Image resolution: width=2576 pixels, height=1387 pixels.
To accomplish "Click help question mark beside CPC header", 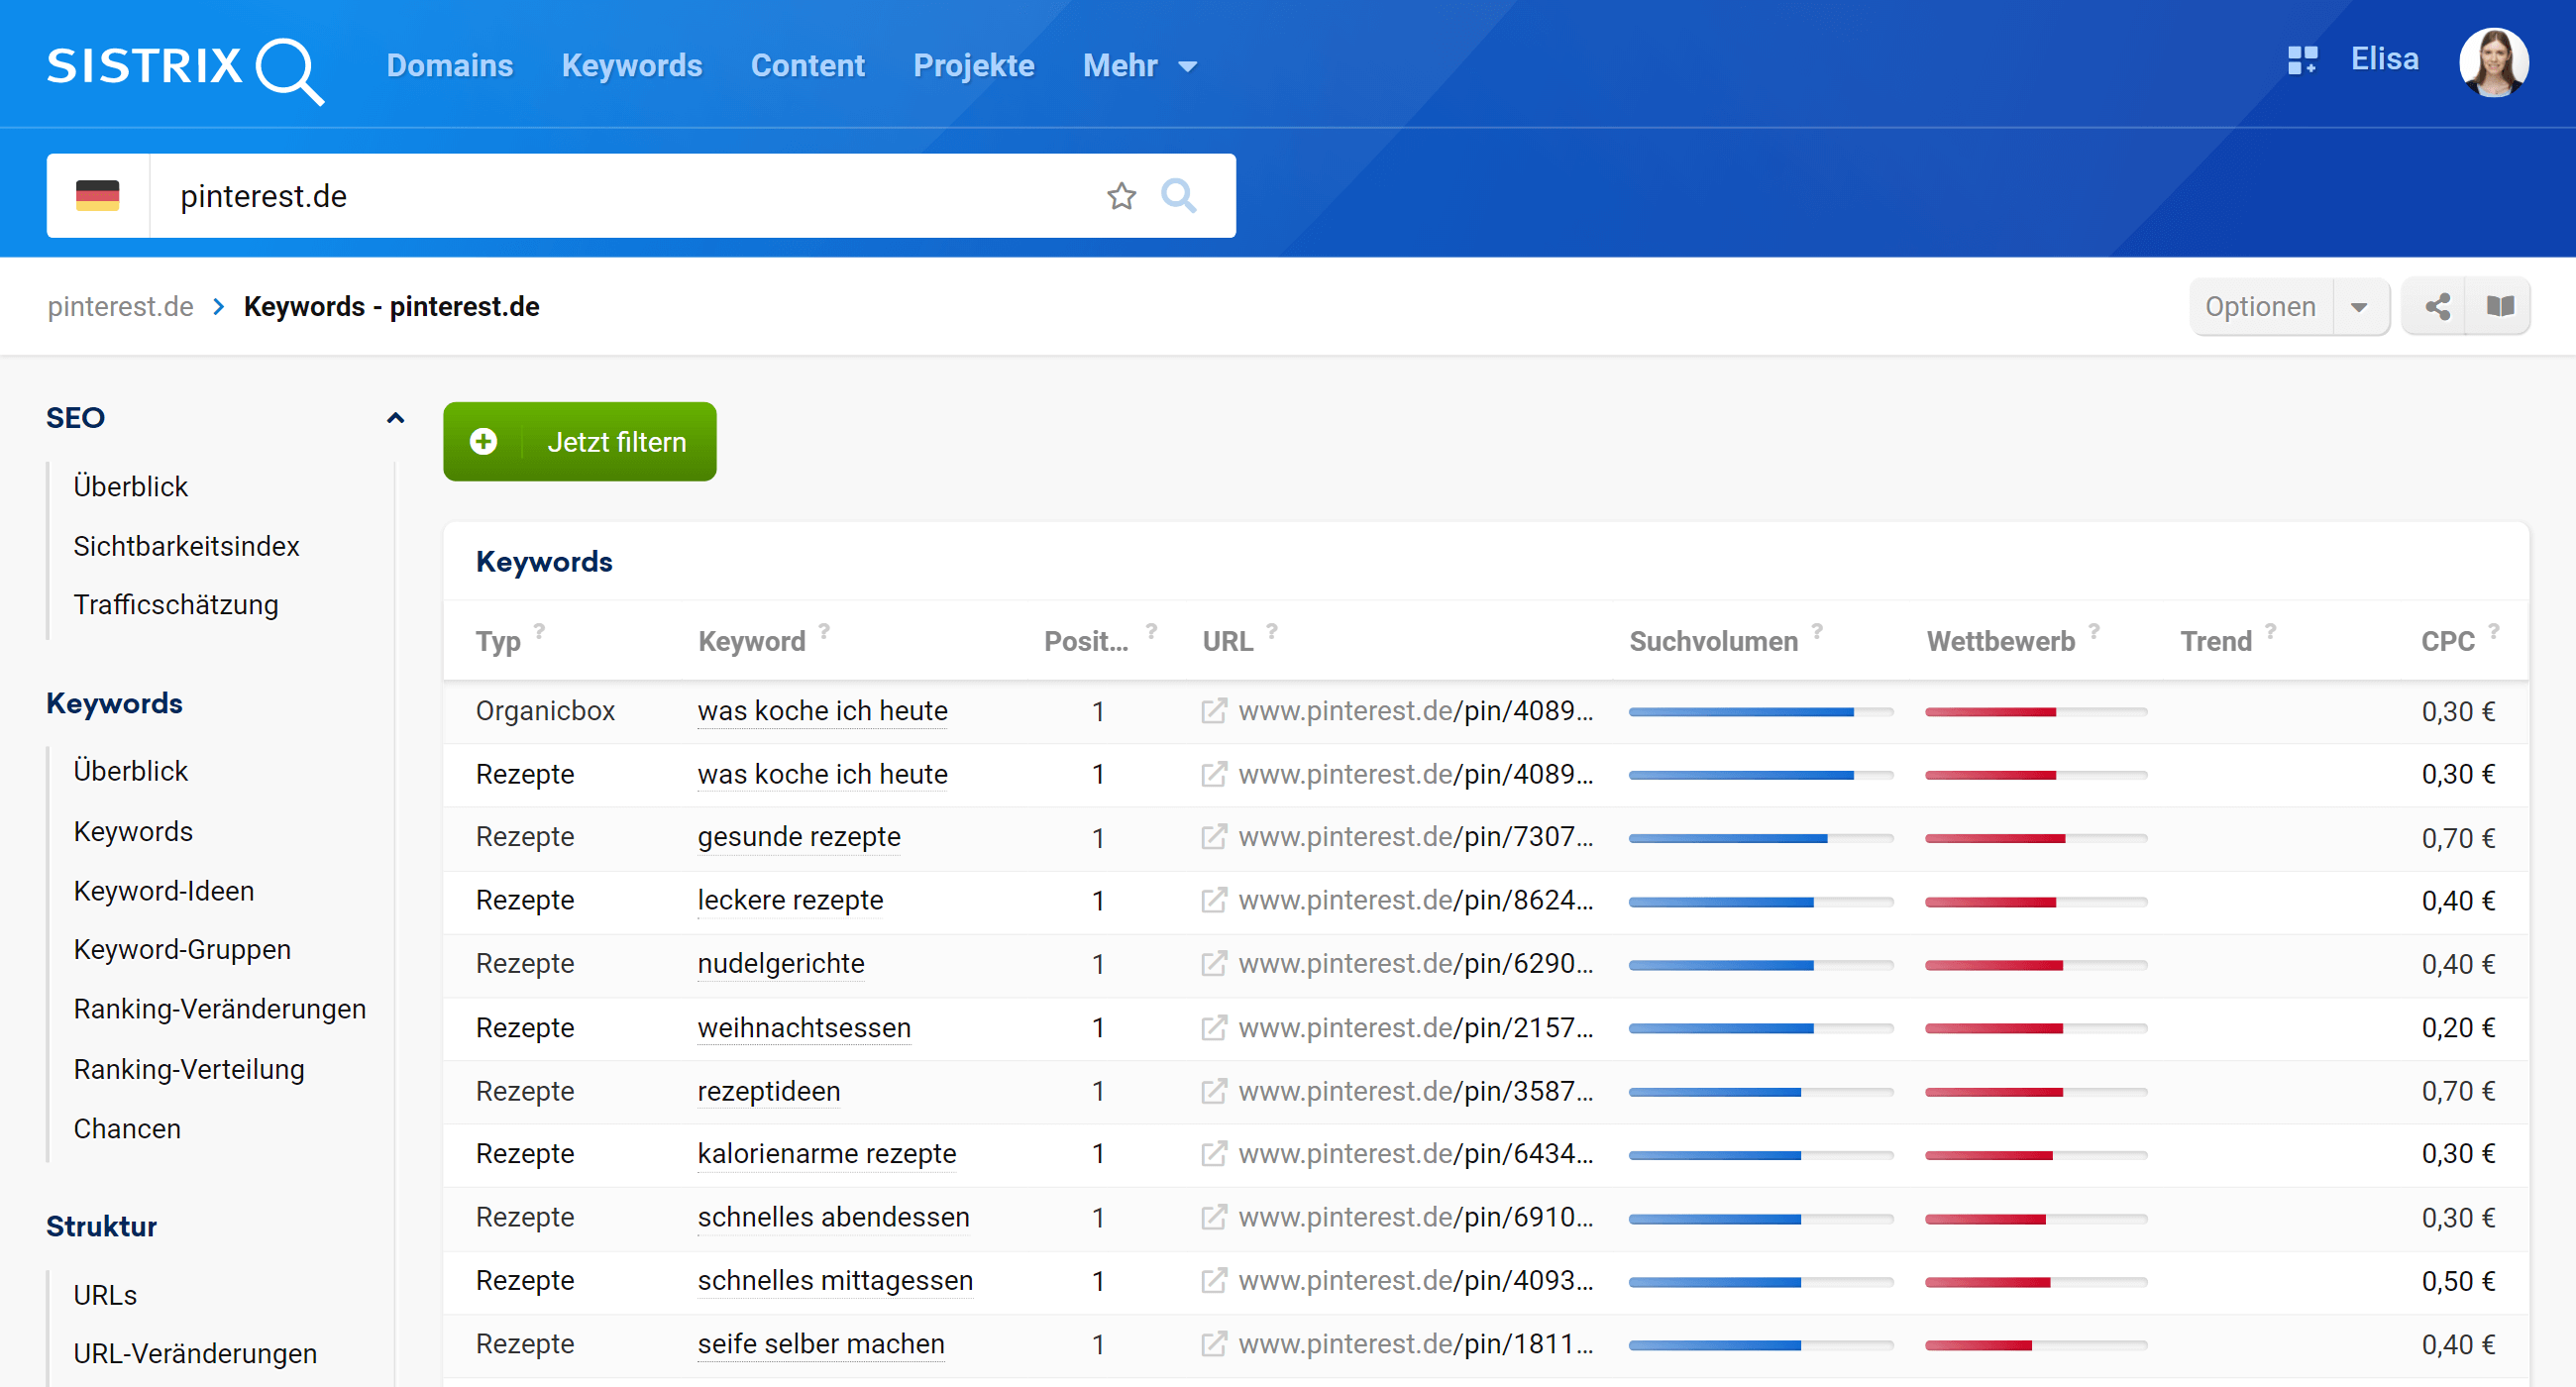I will (2493, 631).
